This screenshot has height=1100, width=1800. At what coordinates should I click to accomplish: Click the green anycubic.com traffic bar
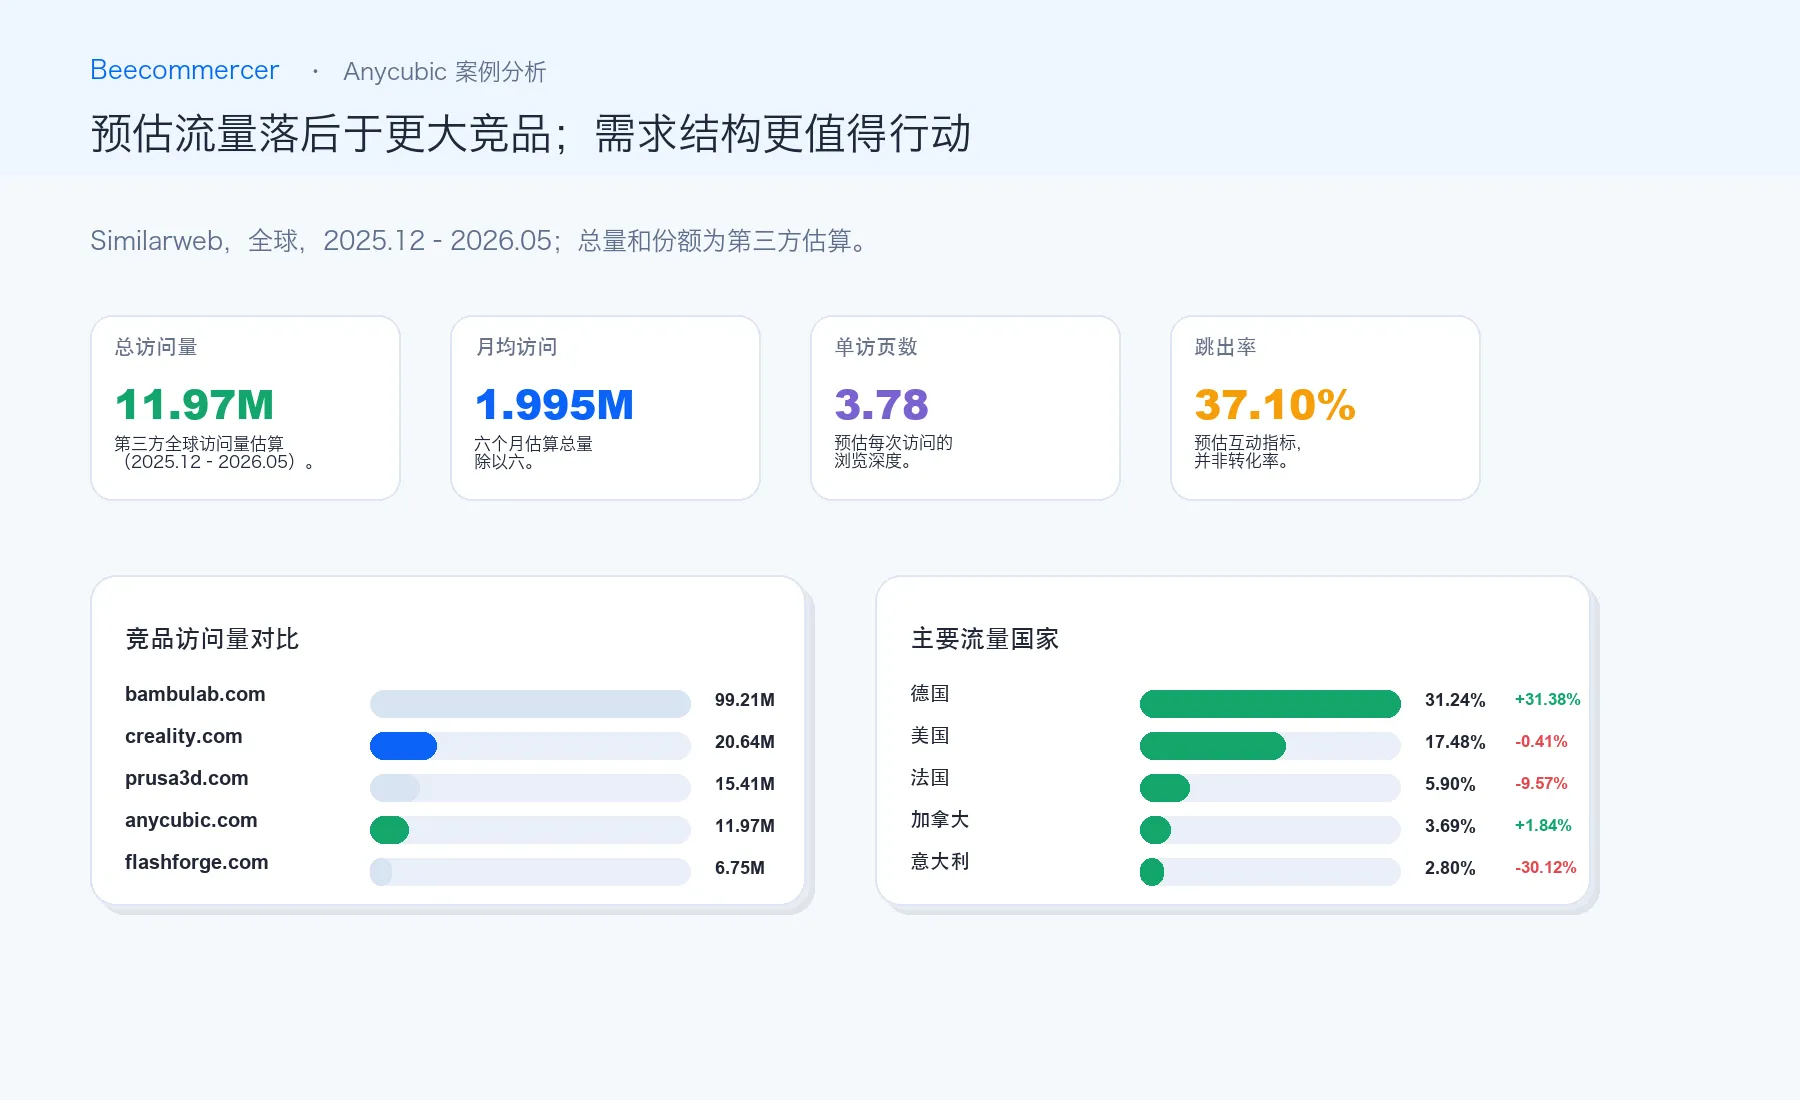click(x=389, y=830)
